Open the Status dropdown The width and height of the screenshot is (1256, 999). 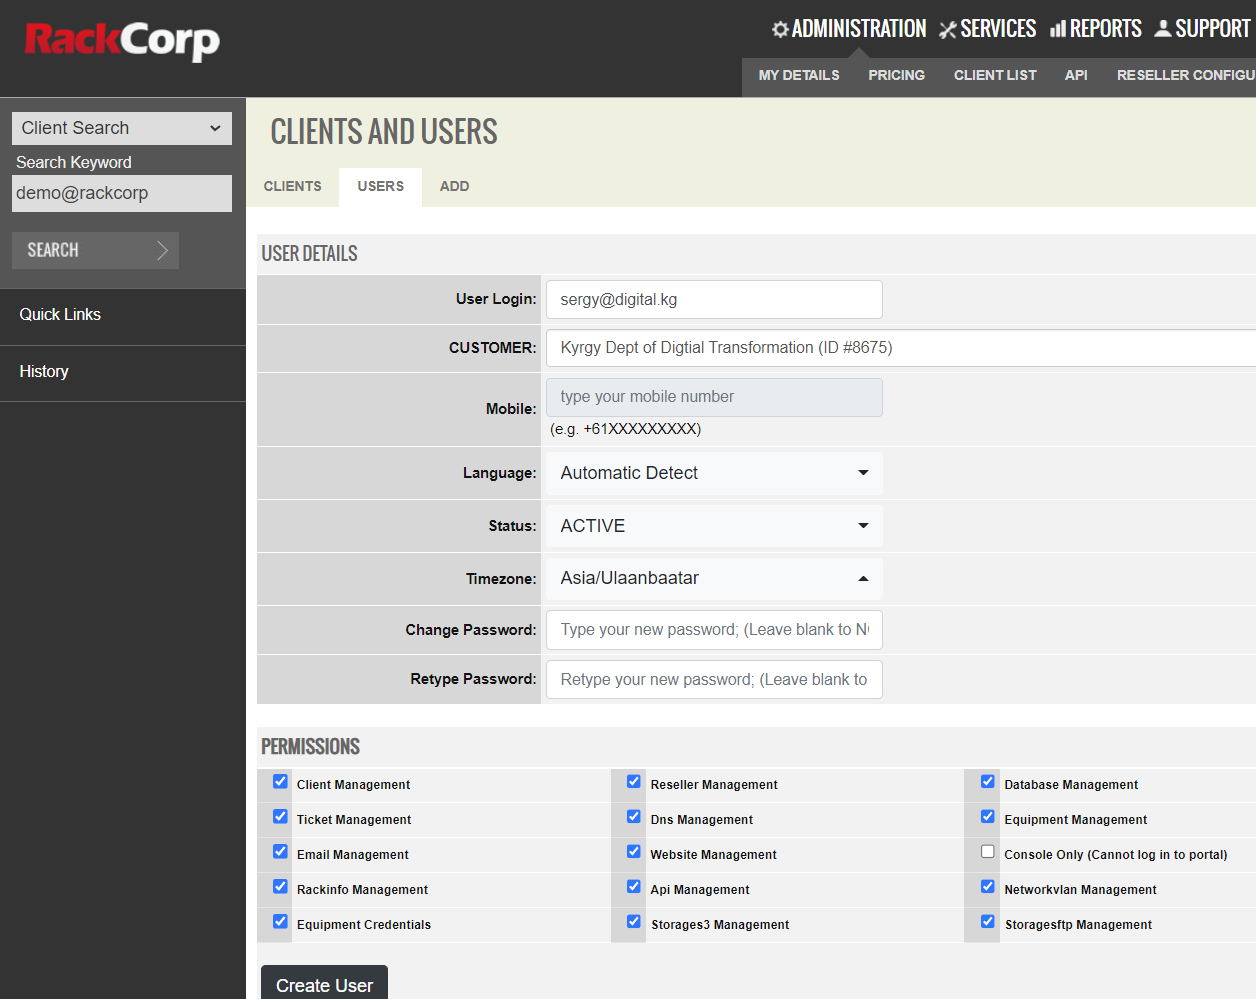coord(714,526)
